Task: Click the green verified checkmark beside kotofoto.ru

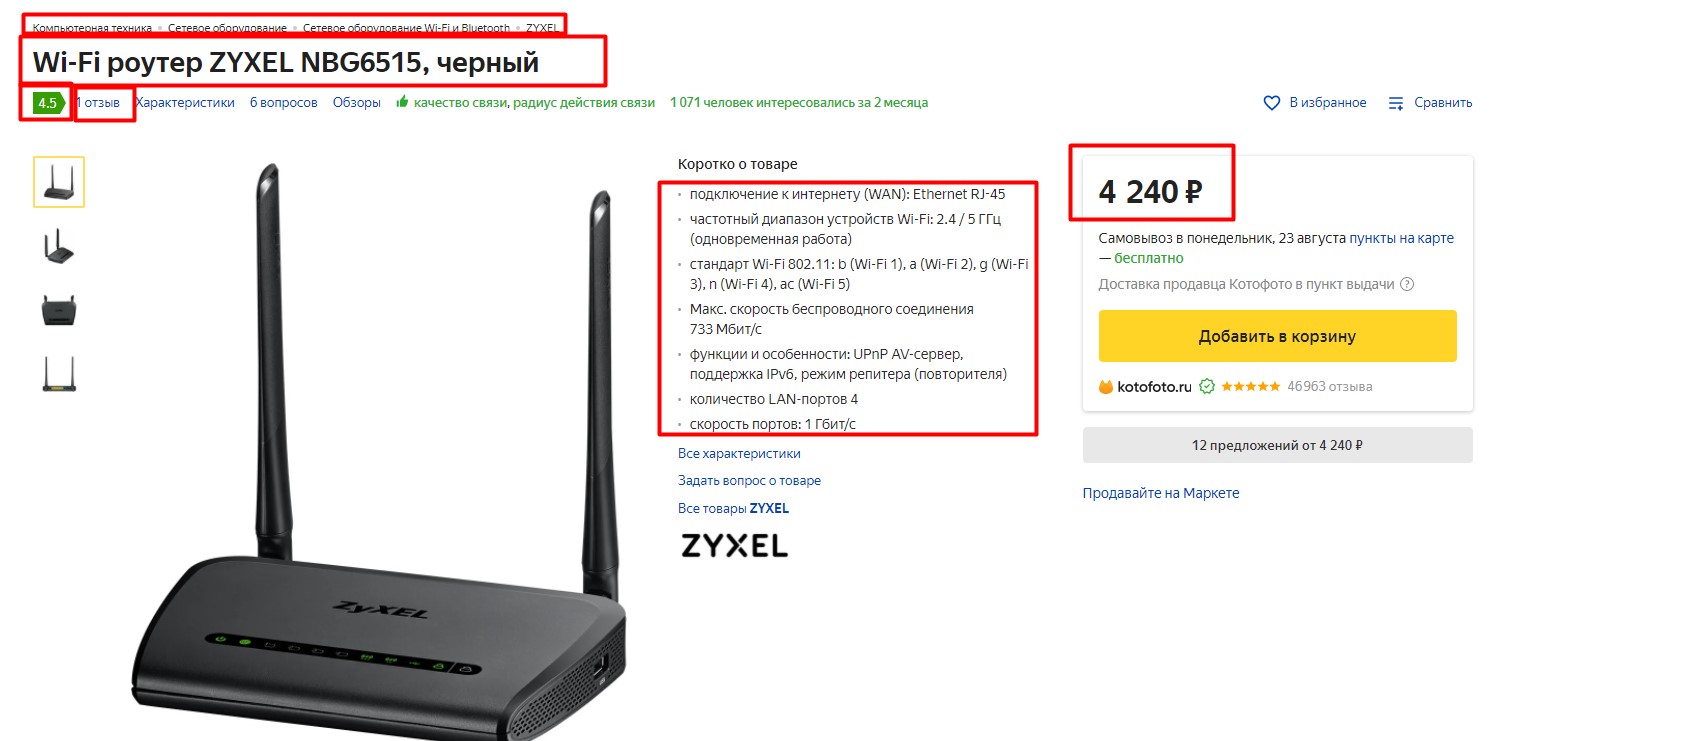Action: (1207, 386)
